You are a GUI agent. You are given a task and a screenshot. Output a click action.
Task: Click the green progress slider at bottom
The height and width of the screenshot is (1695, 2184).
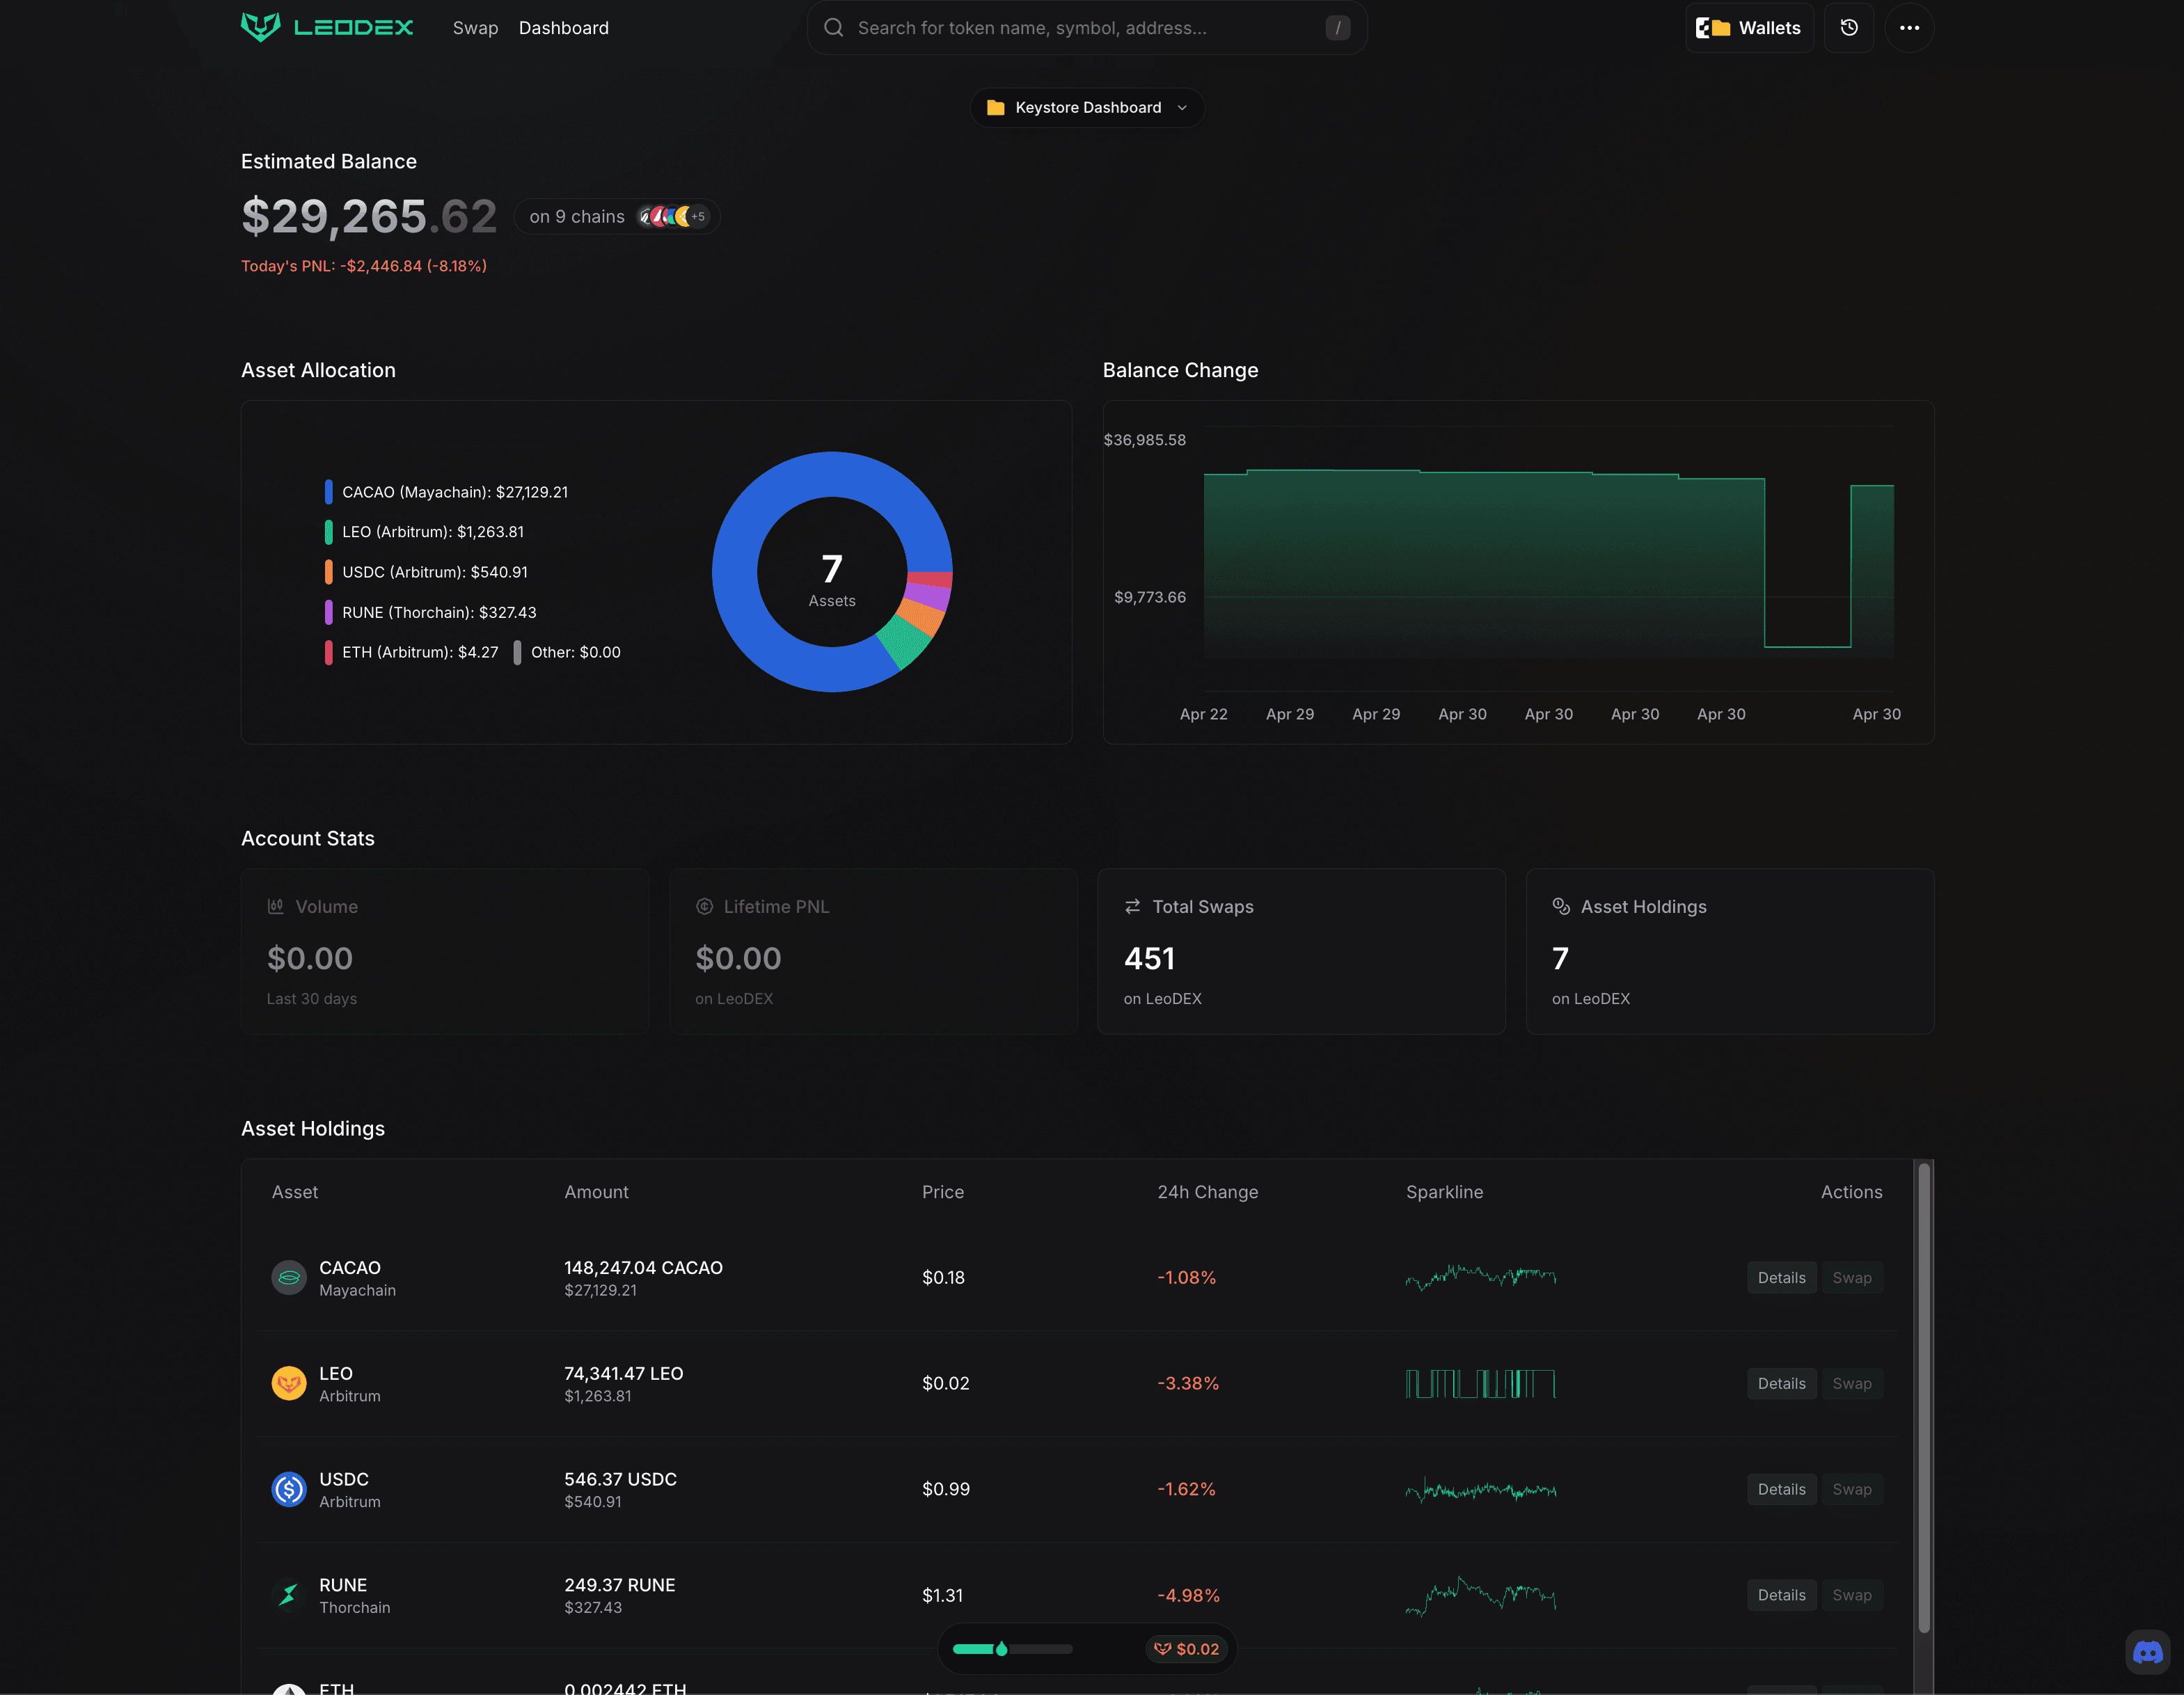(1012, 1649)
